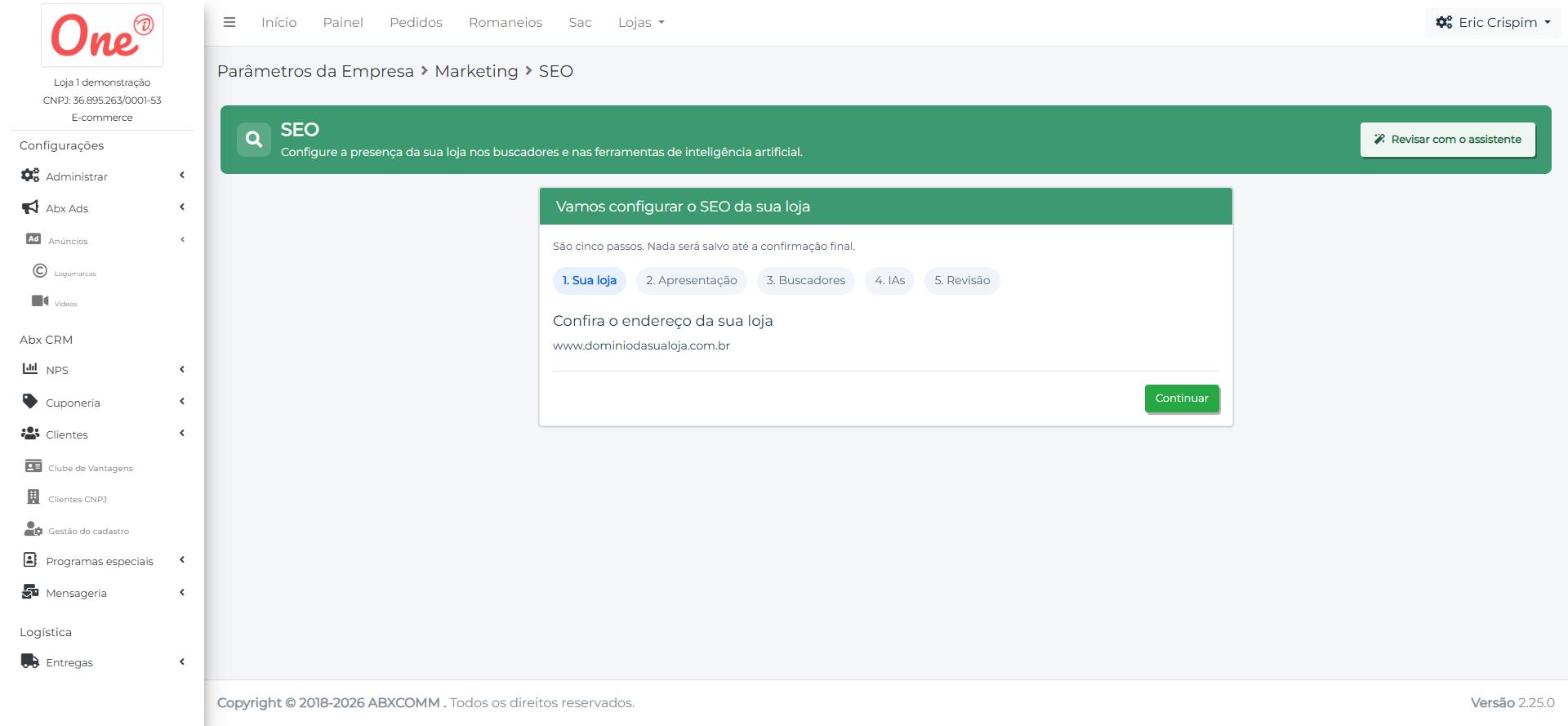
Task: Expand the Entregas submenu chevron
Action: point(182,661)
